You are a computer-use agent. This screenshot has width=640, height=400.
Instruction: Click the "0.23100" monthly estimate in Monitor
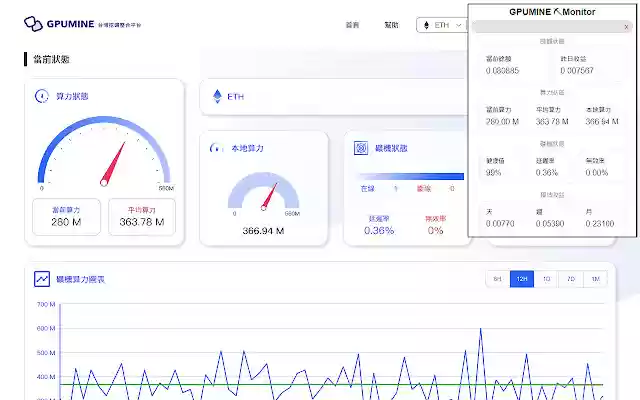(600, 224)
